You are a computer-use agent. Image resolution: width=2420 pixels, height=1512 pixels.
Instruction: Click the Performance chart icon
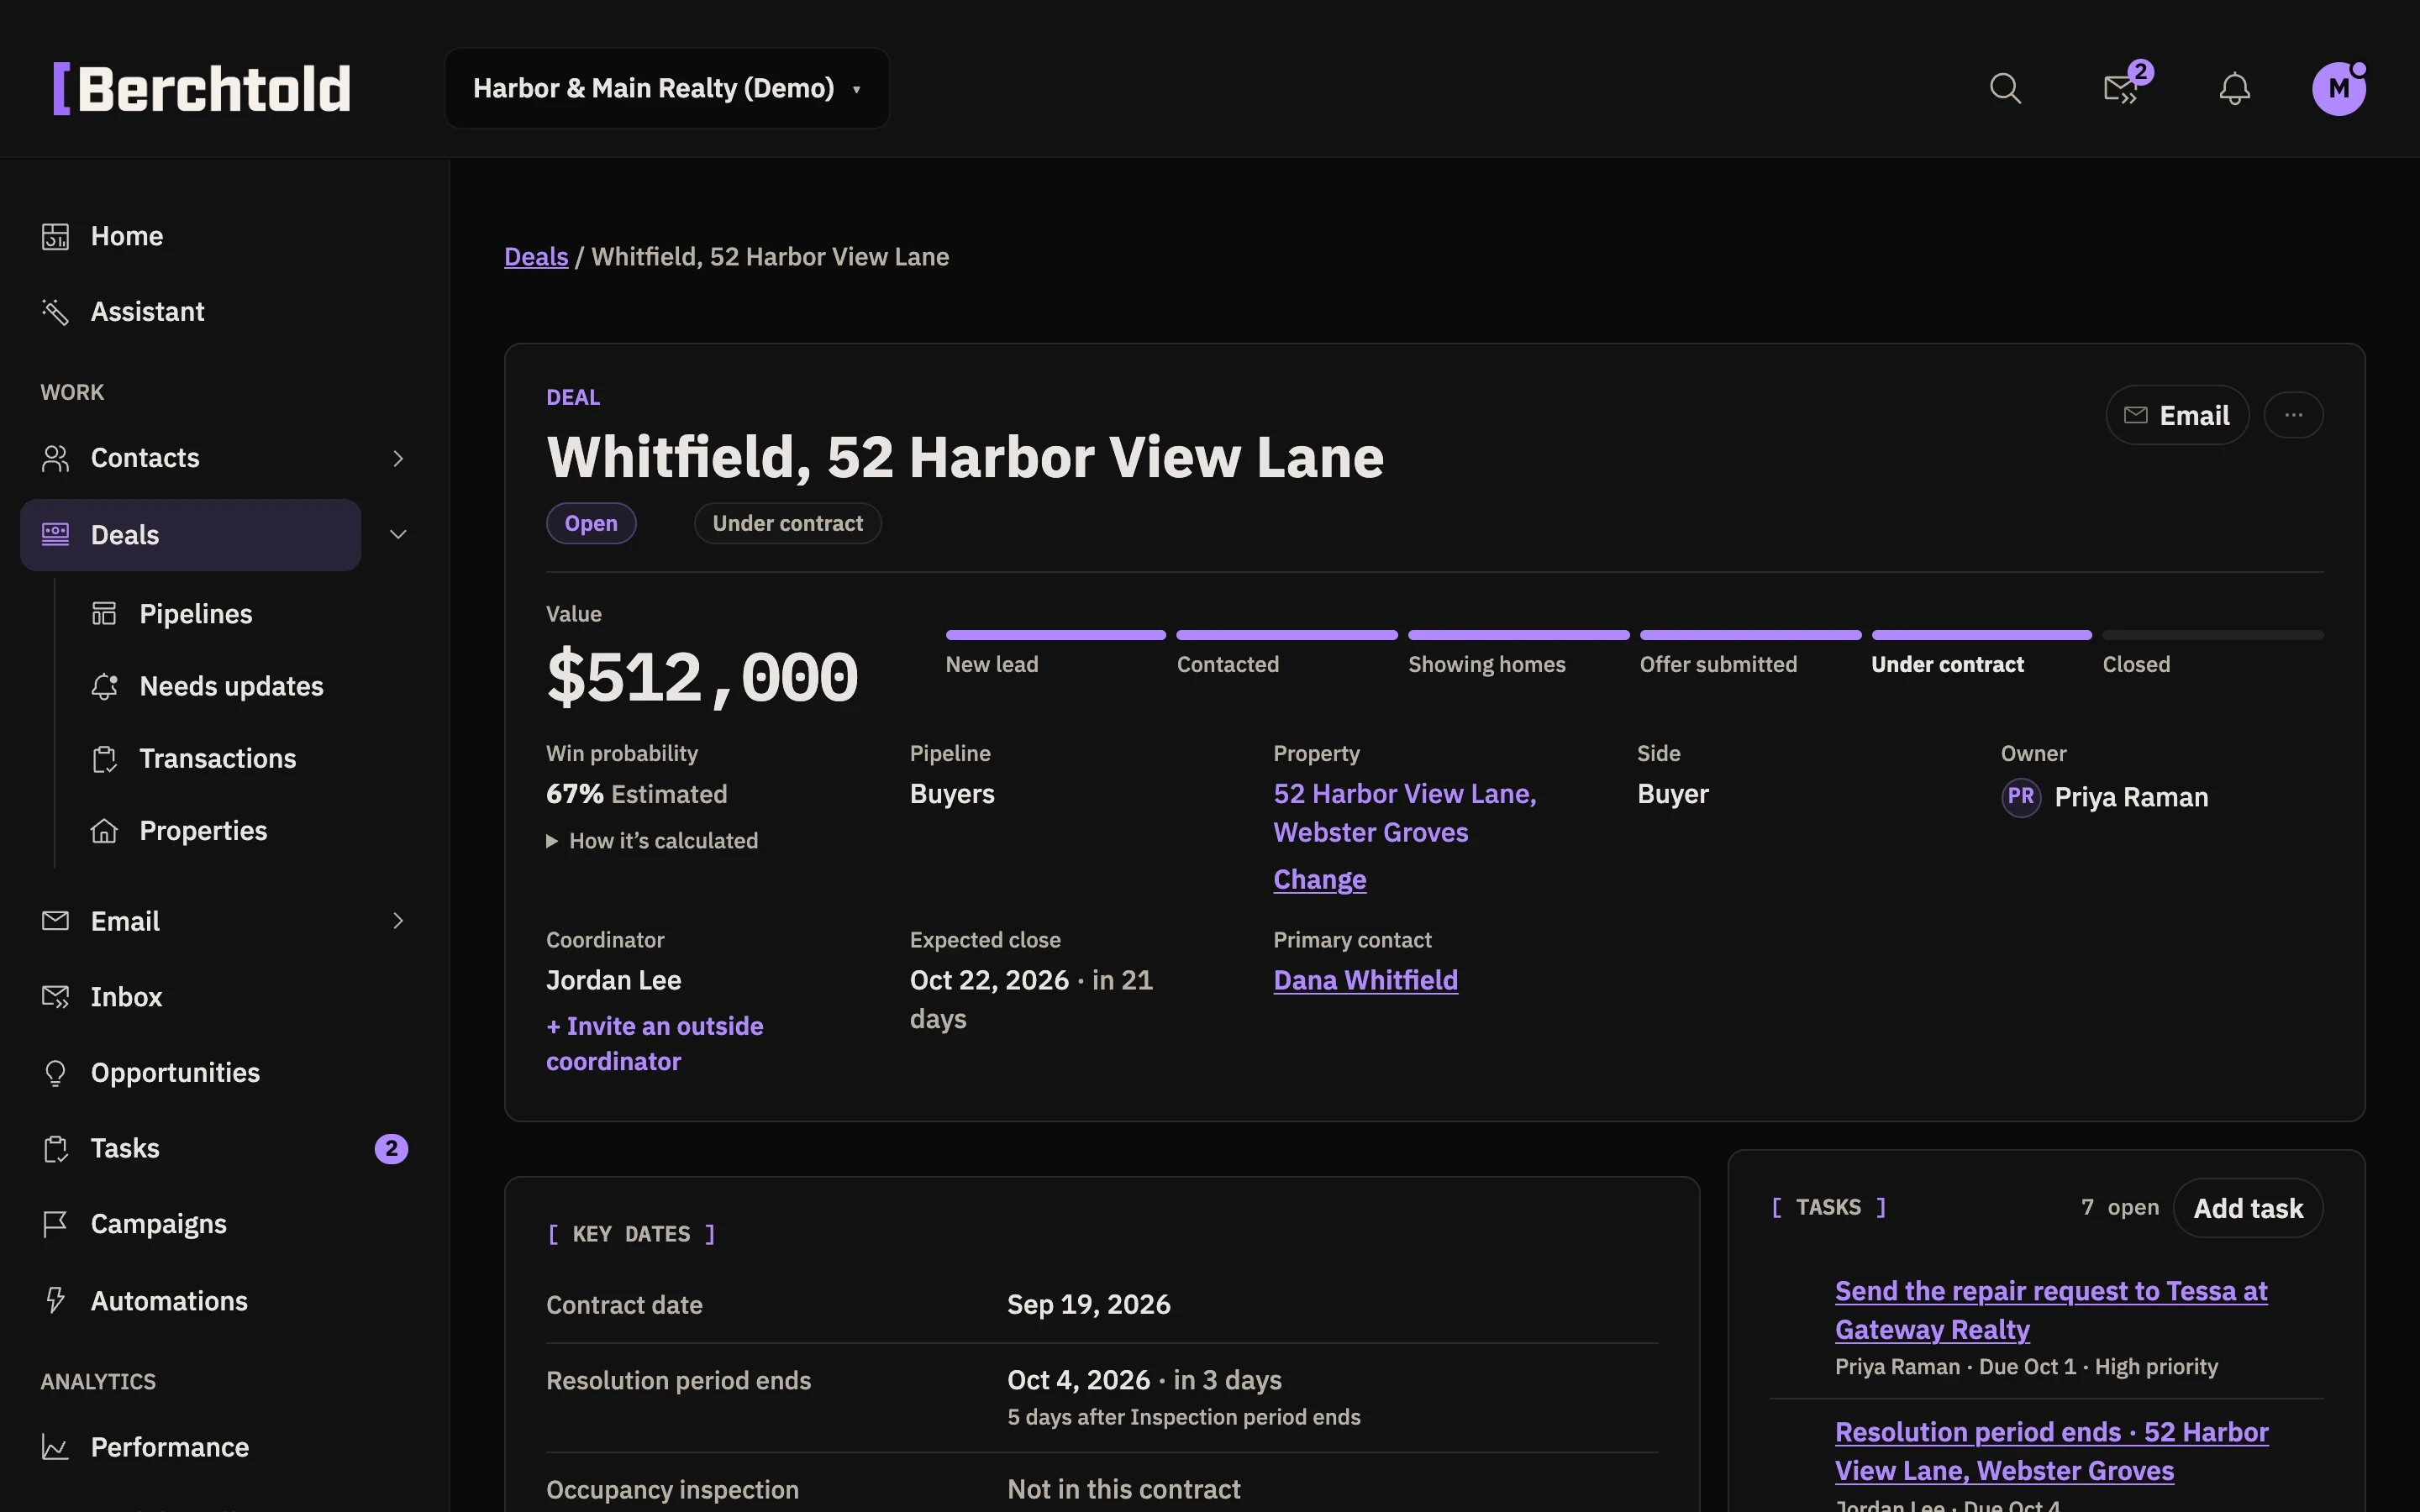point(56,1447)
